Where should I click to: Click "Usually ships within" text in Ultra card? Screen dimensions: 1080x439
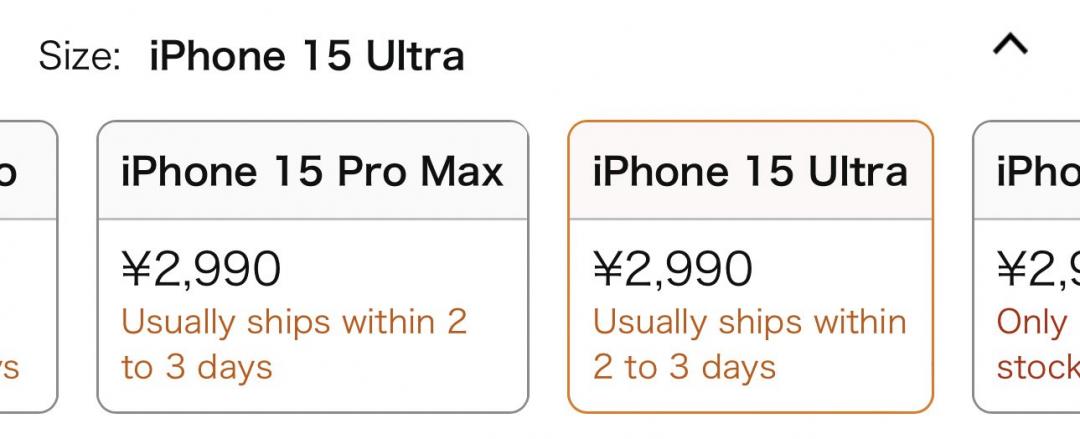pyautogui.click(x=750, y=322)
